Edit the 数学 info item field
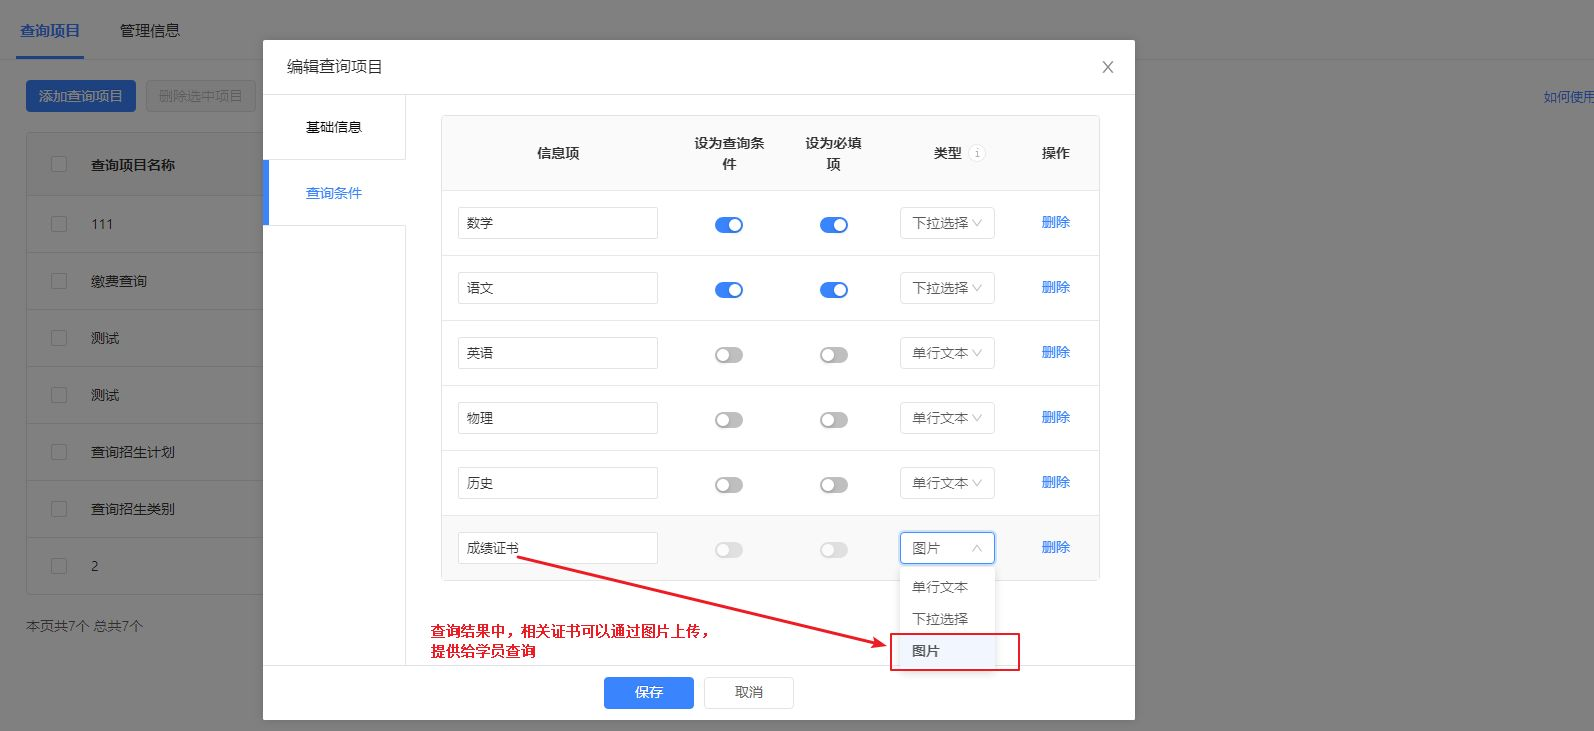The image size is (1594, 731). [x=558, y=223]
